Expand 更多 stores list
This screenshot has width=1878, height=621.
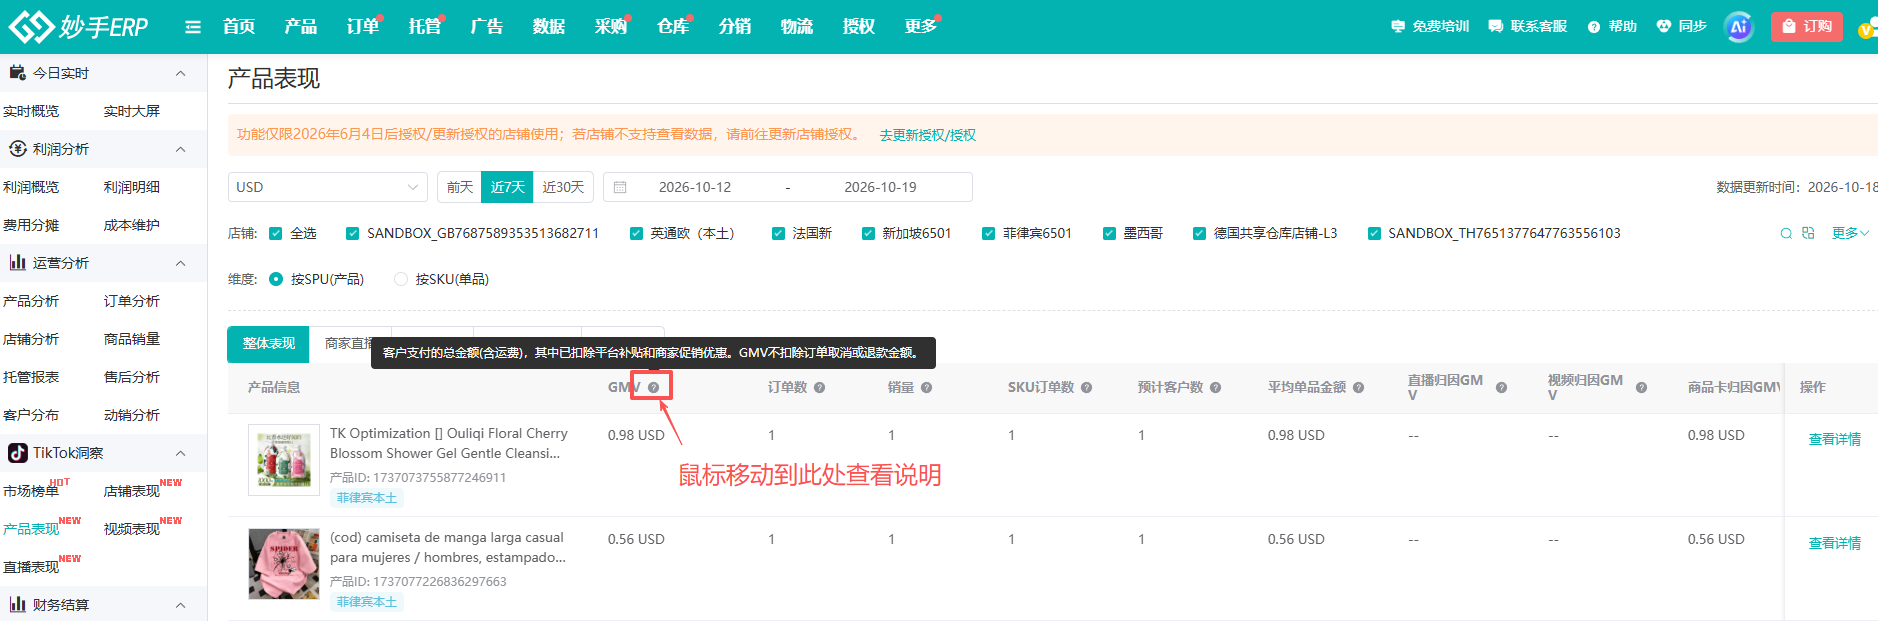(1850, 233)
